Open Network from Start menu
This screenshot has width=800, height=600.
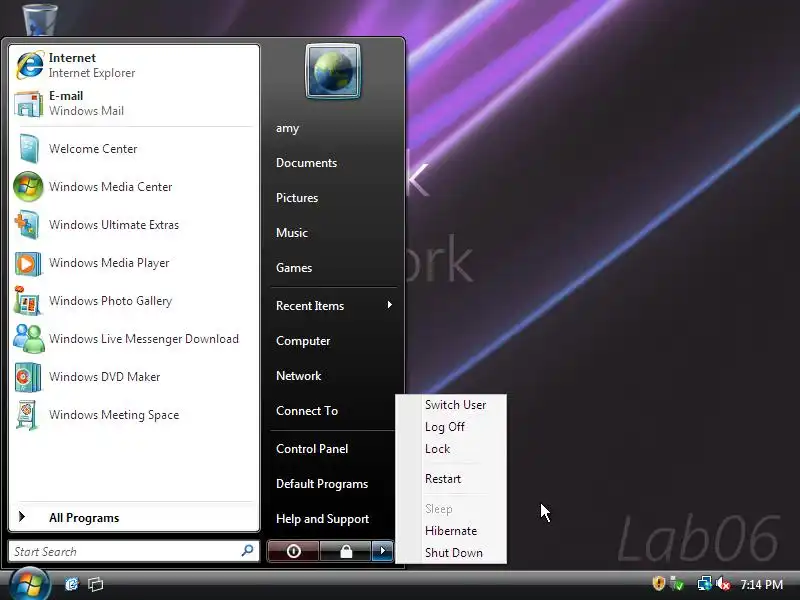tap(298, 376)
